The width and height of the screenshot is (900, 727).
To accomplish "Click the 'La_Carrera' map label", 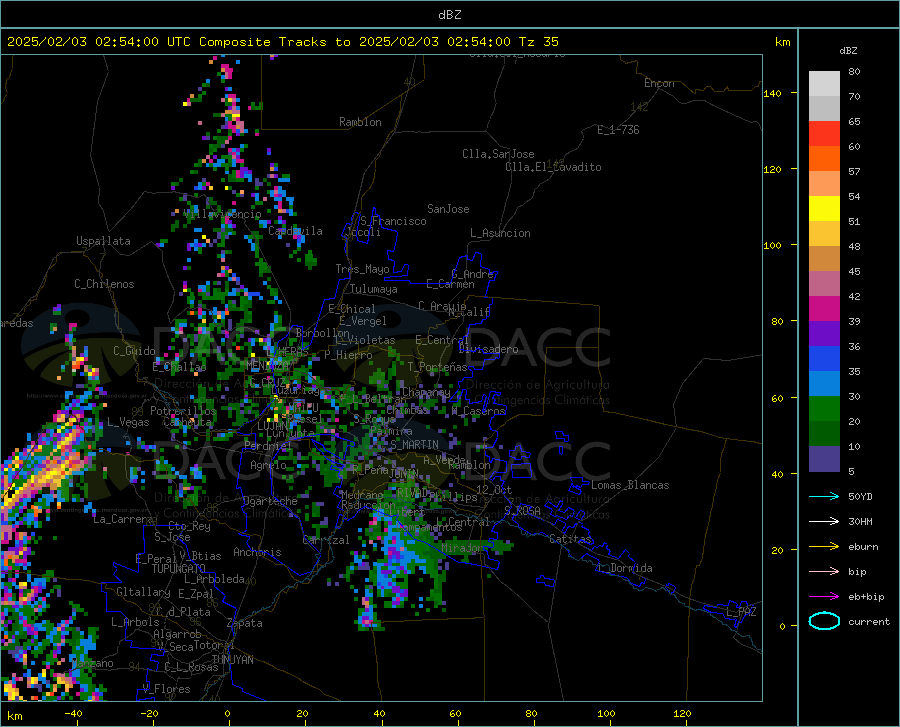I will click(123, 519).
